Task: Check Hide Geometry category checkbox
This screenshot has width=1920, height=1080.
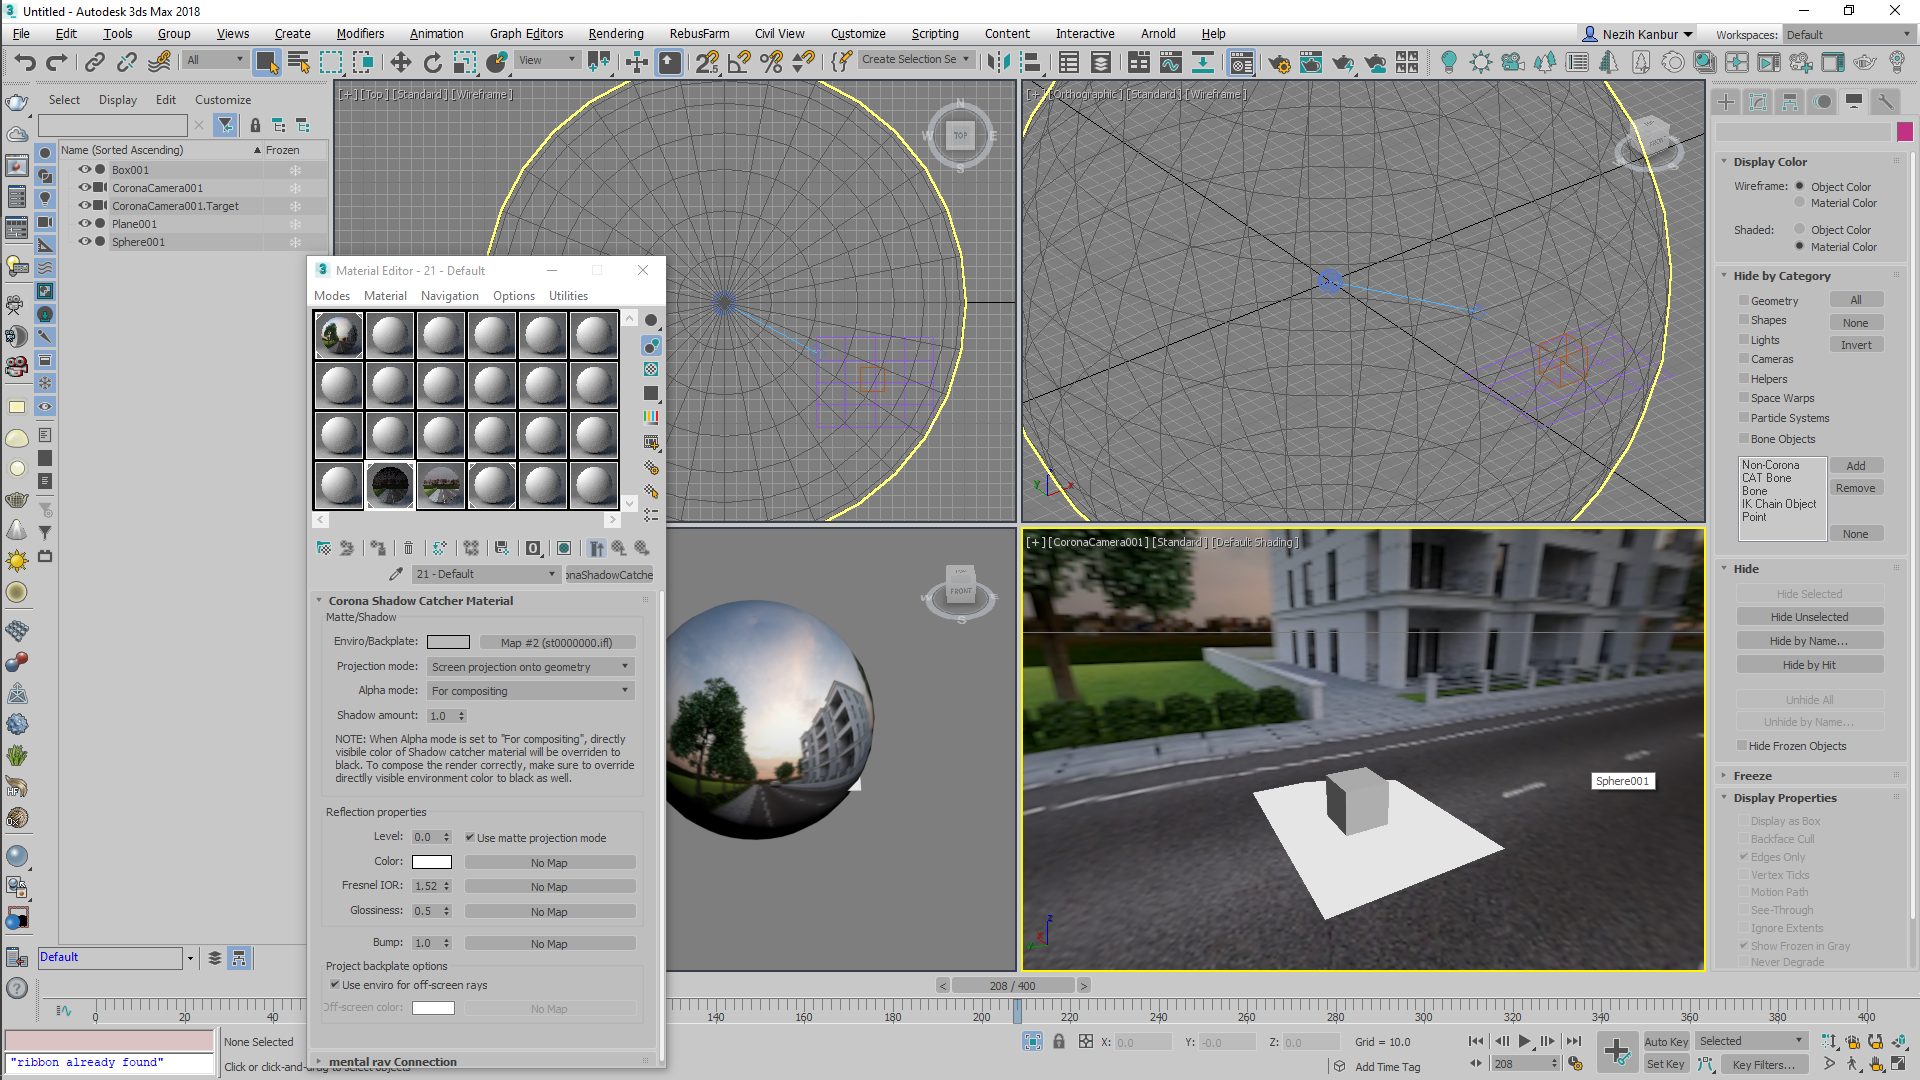Action: point(1744,300)
